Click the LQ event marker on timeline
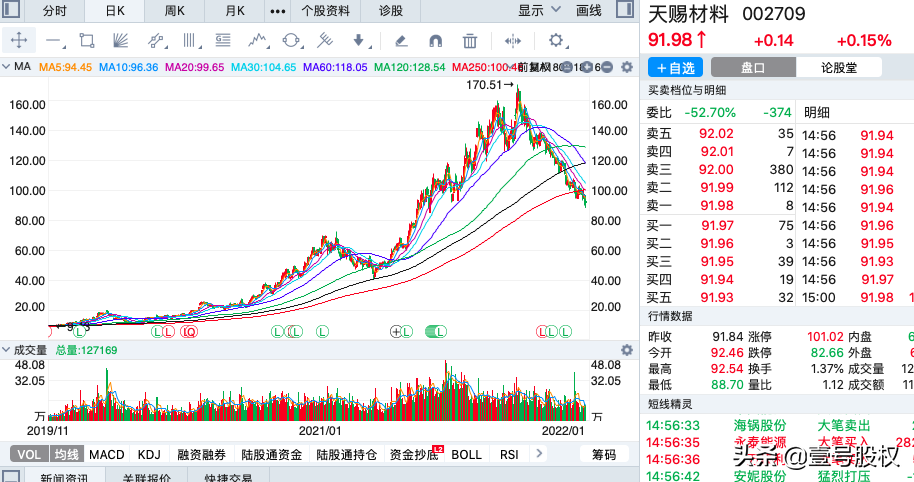Image resolution: width=914 pixels, height=482 pixels. pos(189,332)
